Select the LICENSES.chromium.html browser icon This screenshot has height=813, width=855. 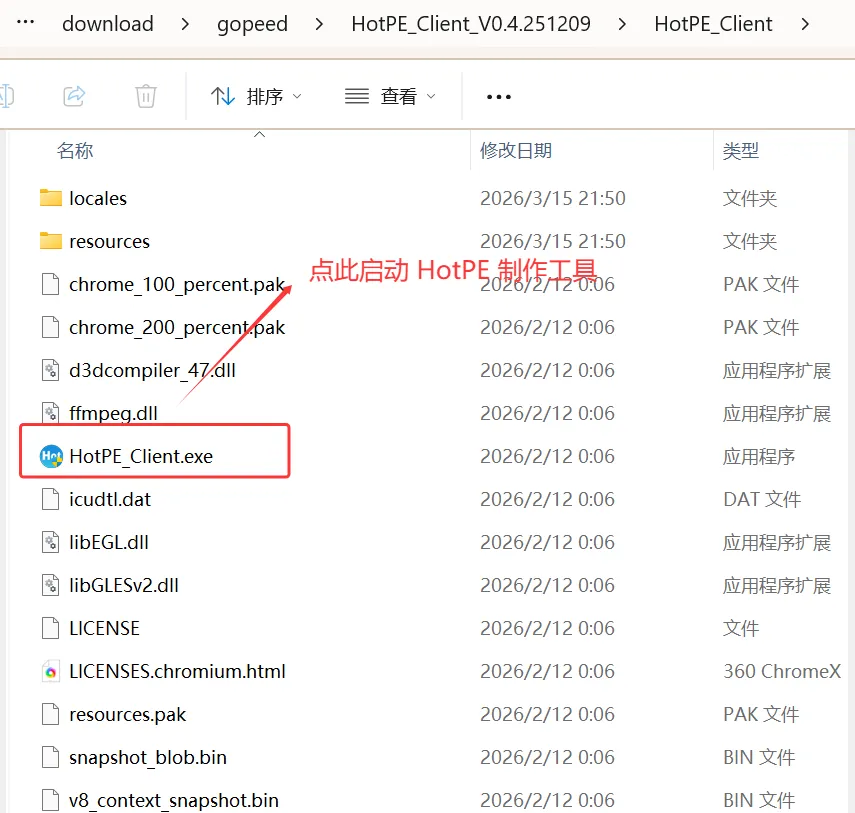point(51,671)
